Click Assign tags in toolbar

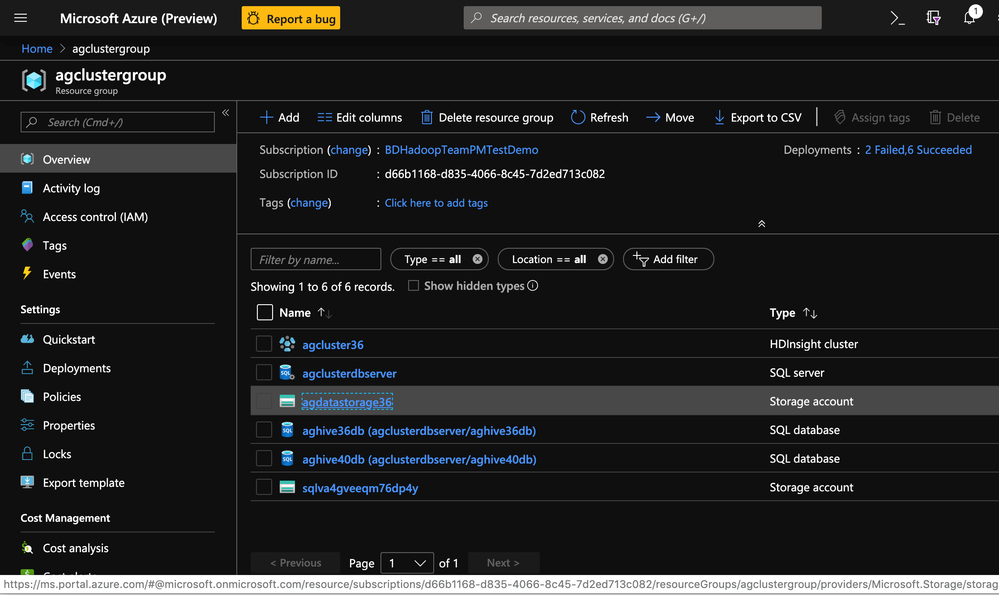[872, 117]
